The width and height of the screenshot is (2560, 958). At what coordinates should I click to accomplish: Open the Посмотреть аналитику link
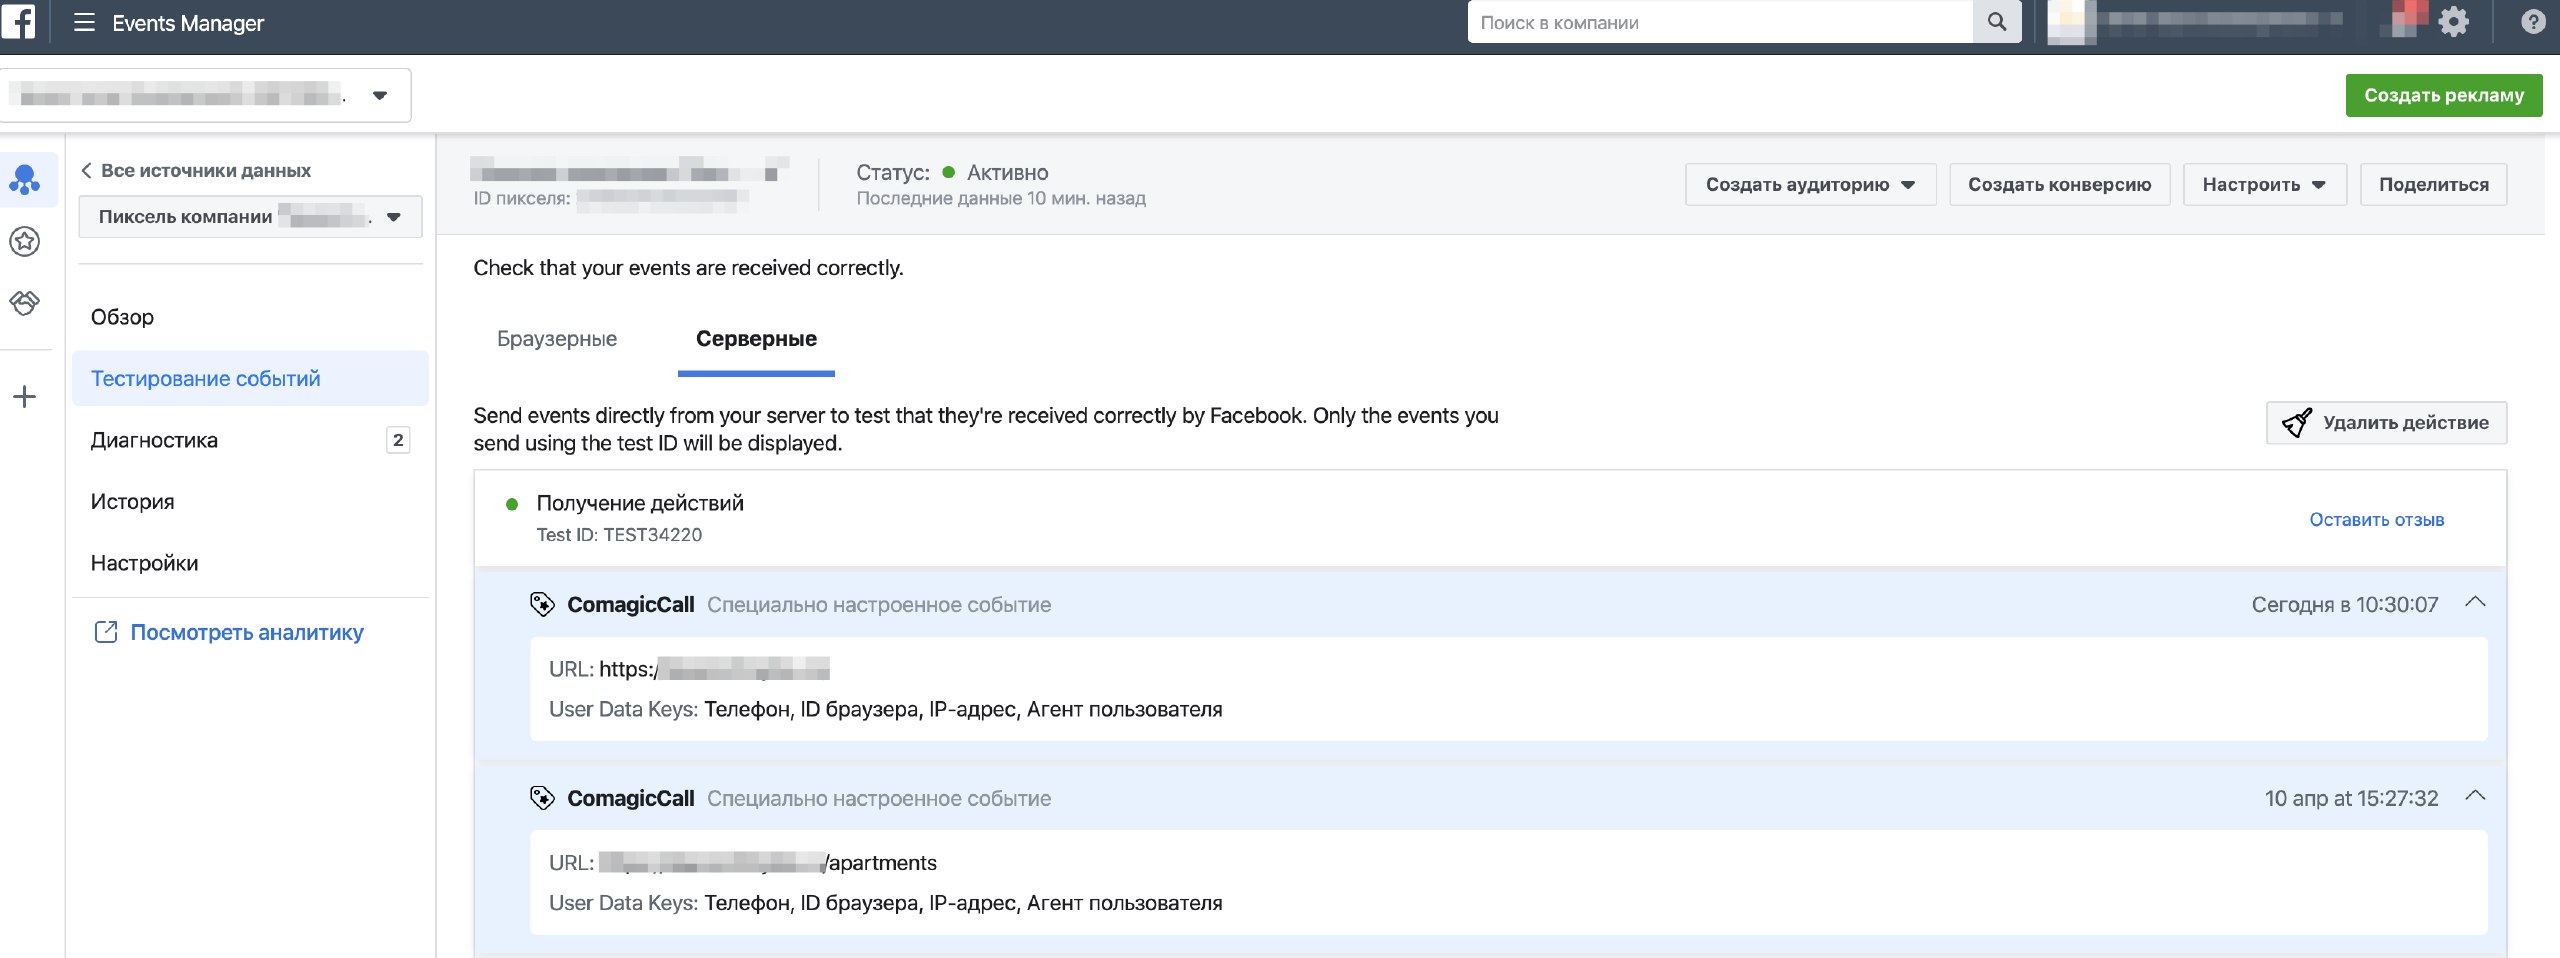(247, 632)
